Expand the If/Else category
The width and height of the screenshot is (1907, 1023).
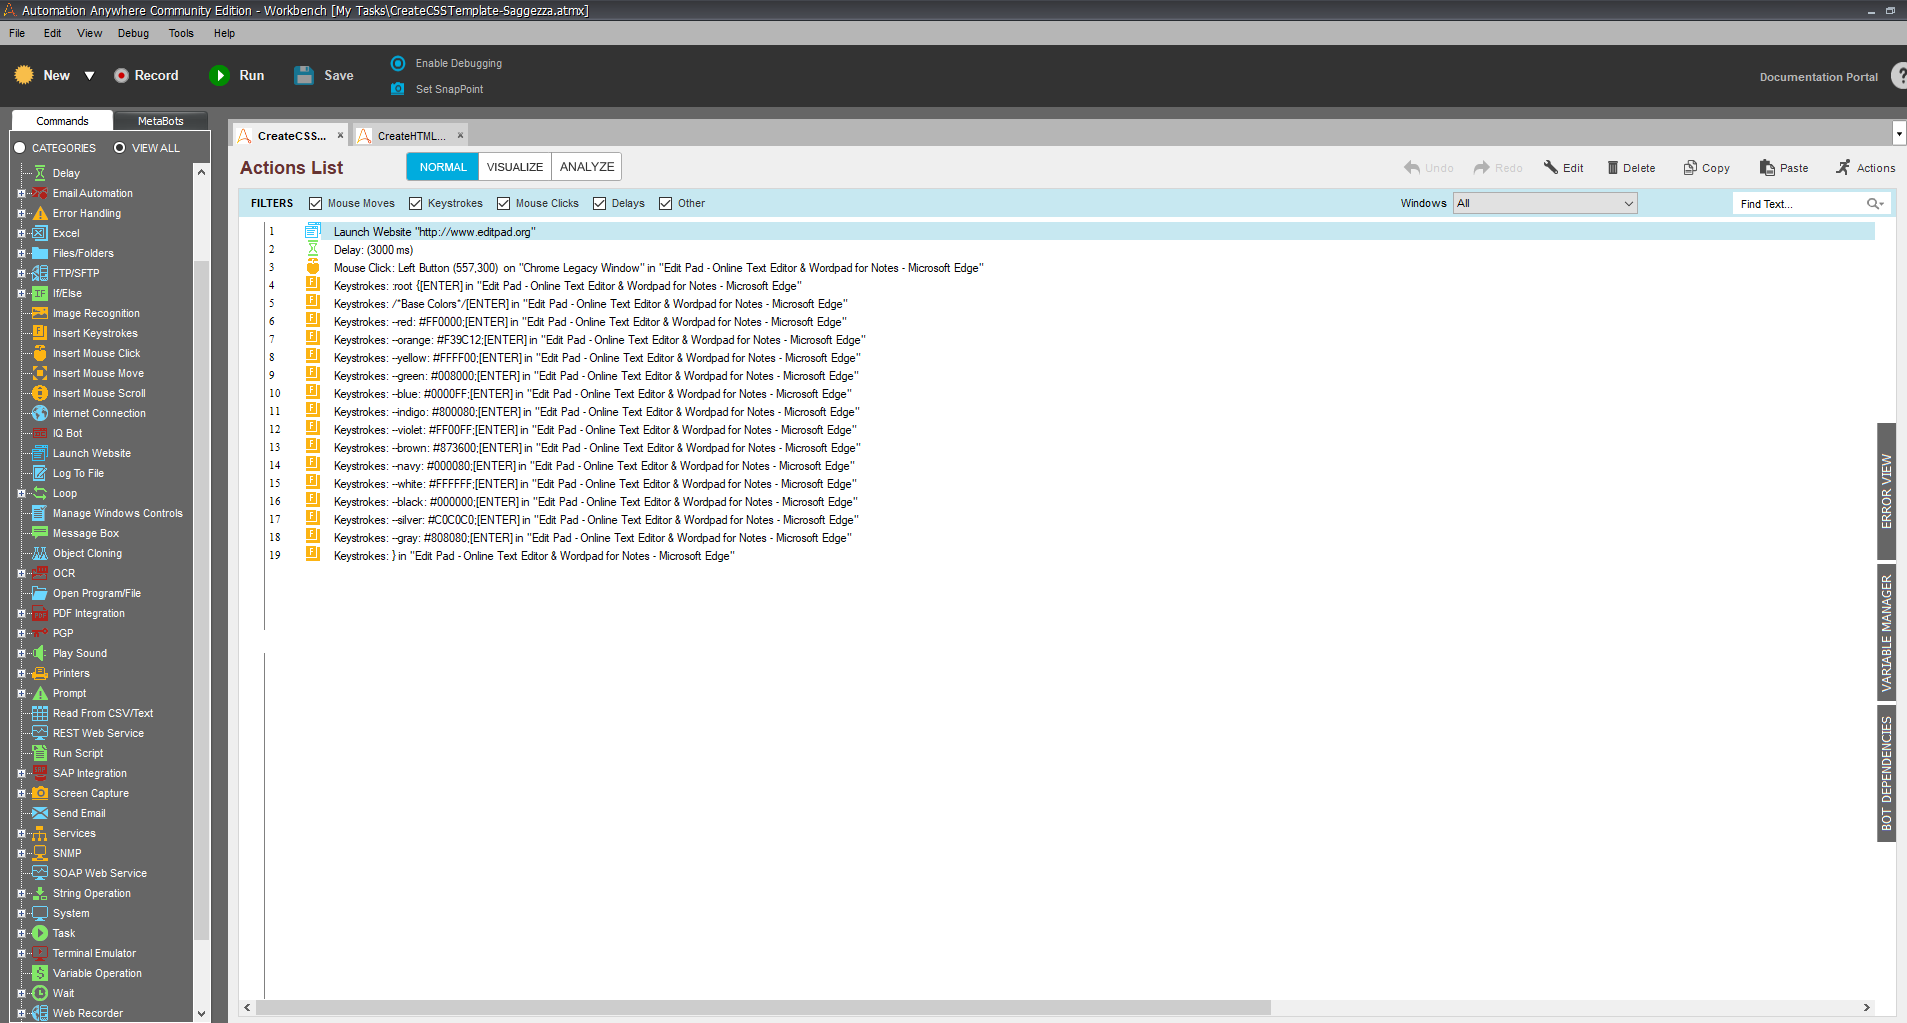21,293
